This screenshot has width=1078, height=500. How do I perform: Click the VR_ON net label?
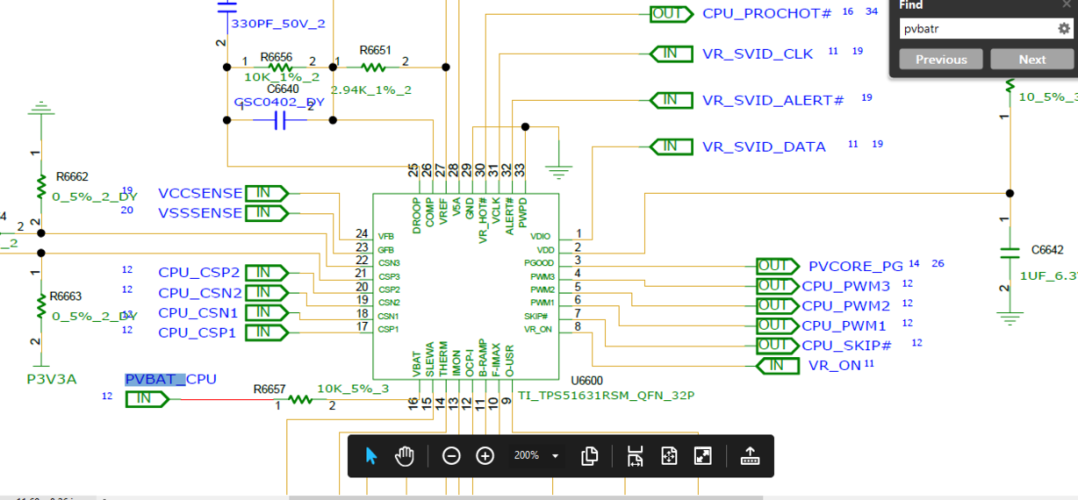coord(835,365)
